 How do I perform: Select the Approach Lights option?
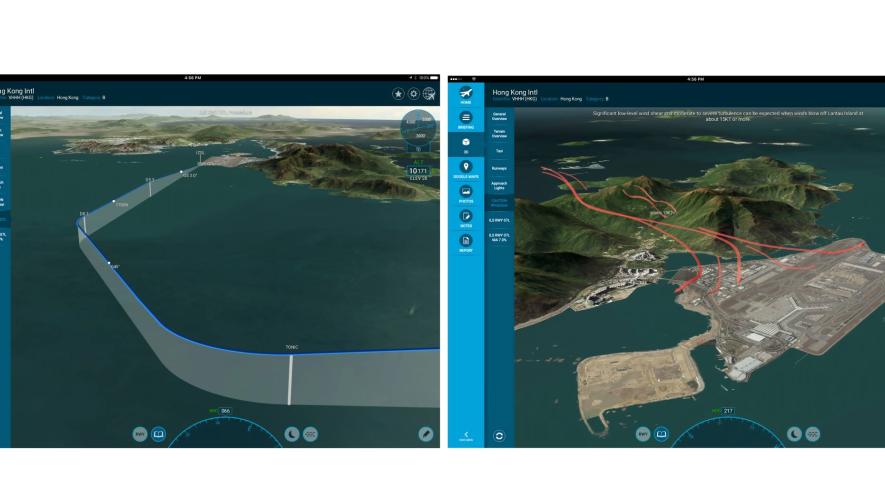click(499, 186)
